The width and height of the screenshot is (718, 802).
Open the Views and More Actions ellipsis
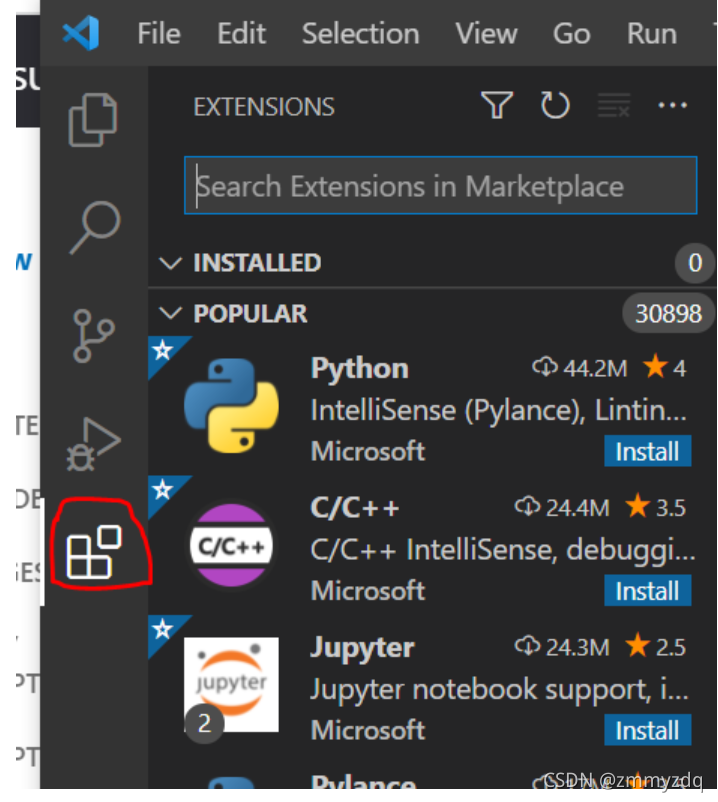coord(672,105)
